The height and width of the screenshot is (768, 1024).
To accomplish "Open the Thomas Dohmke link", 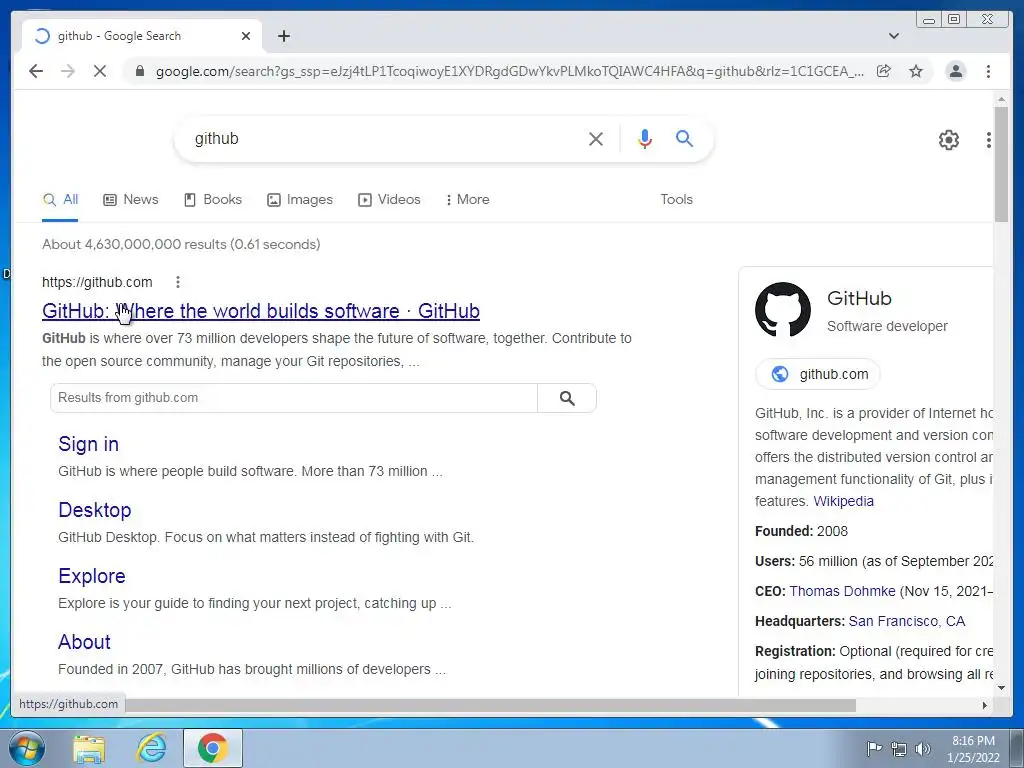I will click(842, 591).
